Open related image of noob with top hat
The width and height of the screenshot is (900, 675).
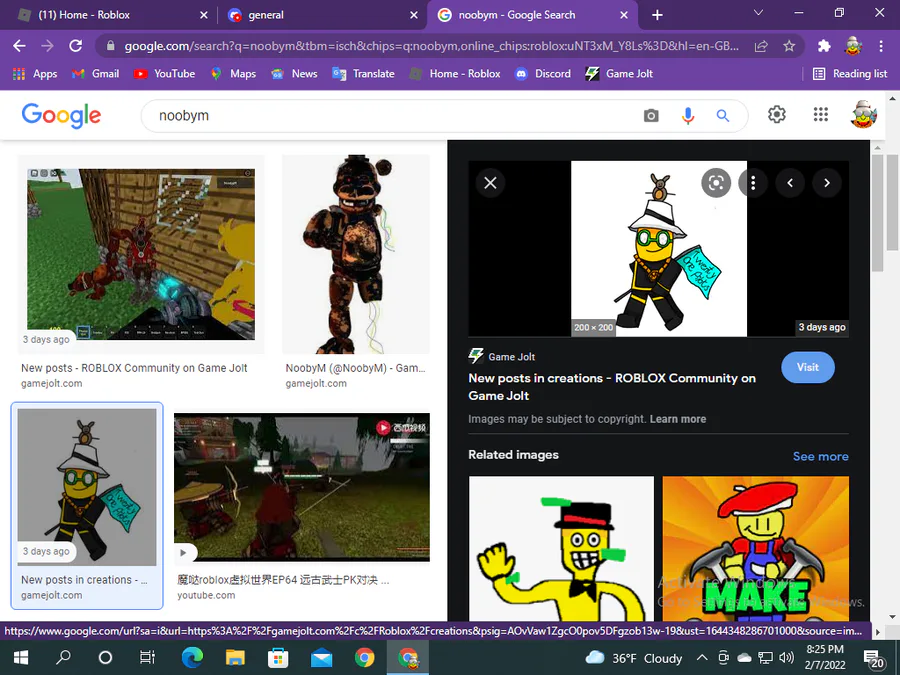click(x=561, y=548)
